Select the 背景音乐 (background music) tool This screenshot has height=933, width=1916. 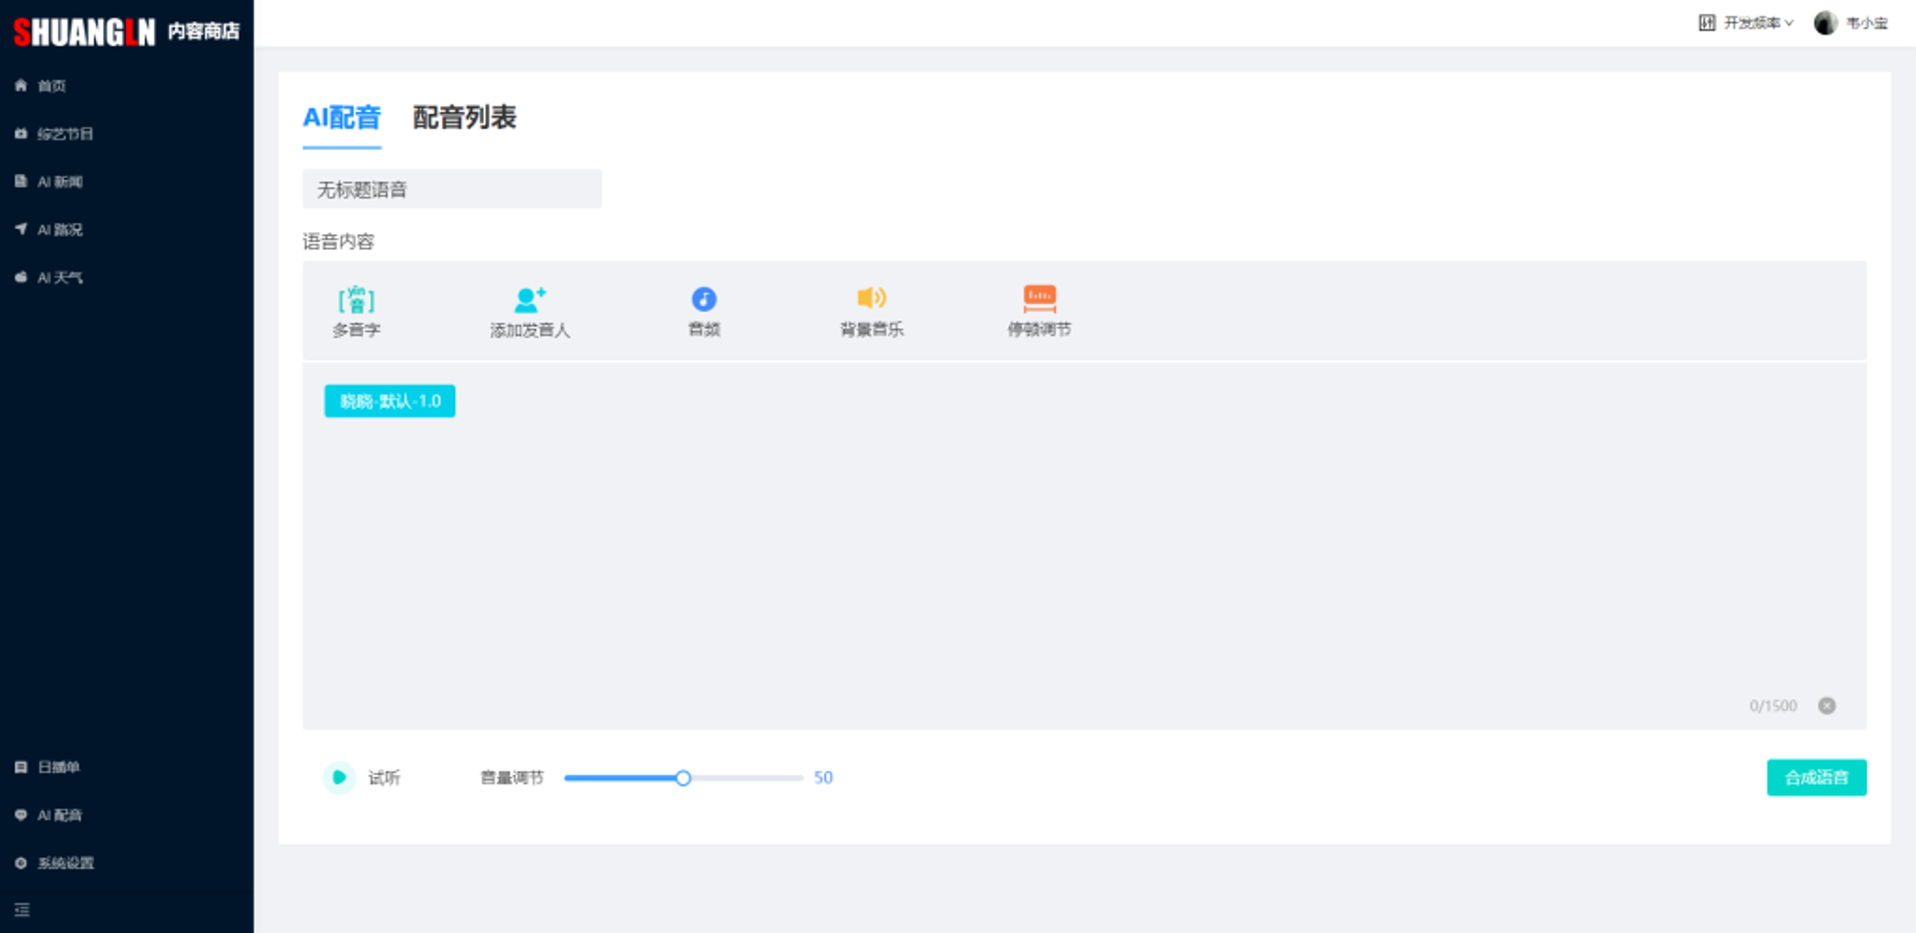pos(871,310)
